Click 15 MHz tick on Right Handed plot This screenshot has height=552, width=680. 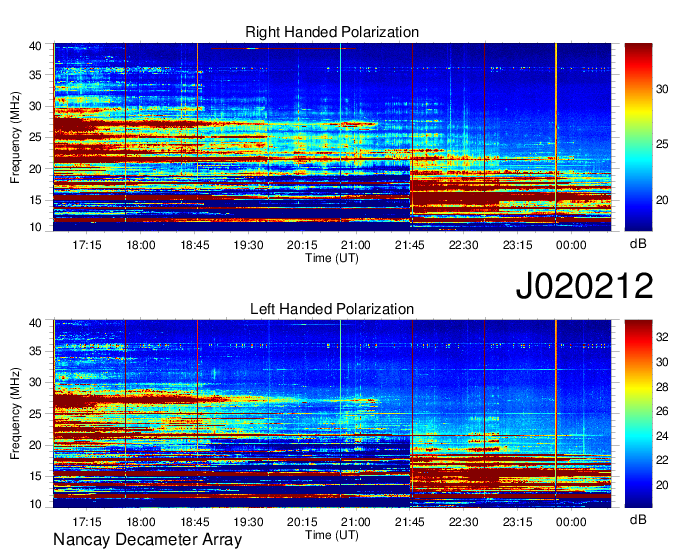tap(35, 200)
